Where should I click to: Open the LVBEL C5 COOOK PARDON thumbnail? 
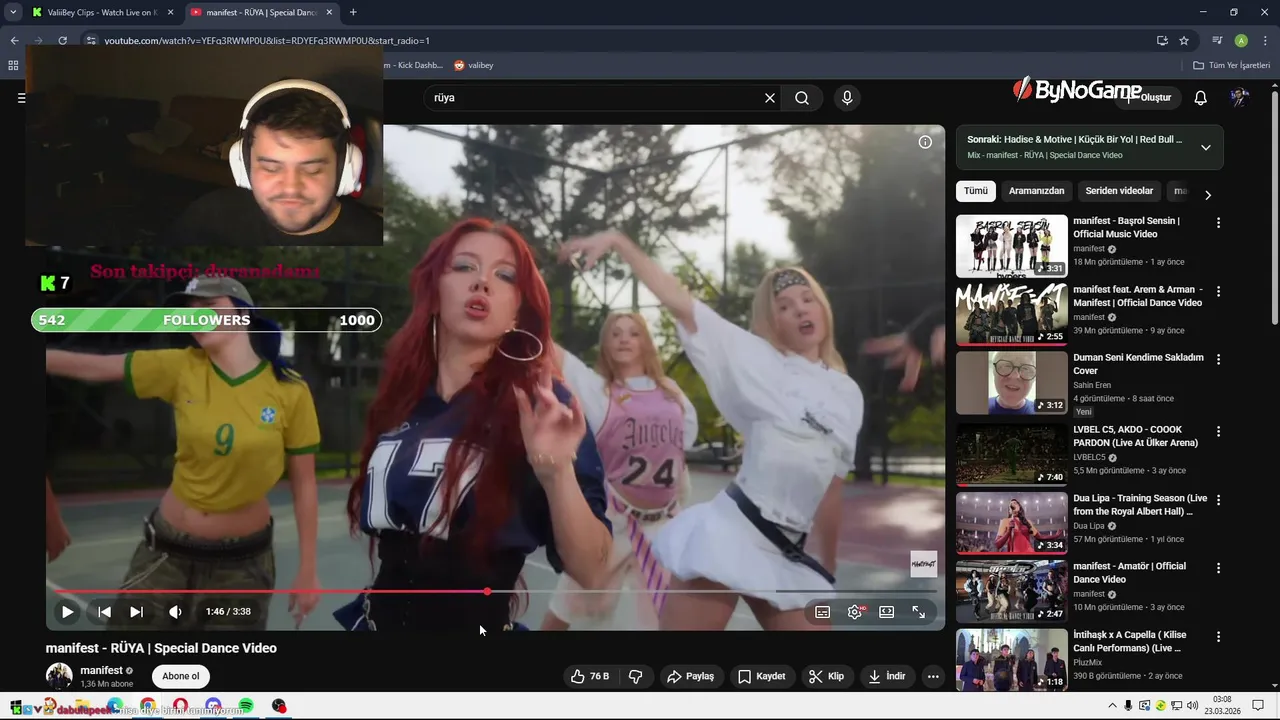[x=1011, y=455]
